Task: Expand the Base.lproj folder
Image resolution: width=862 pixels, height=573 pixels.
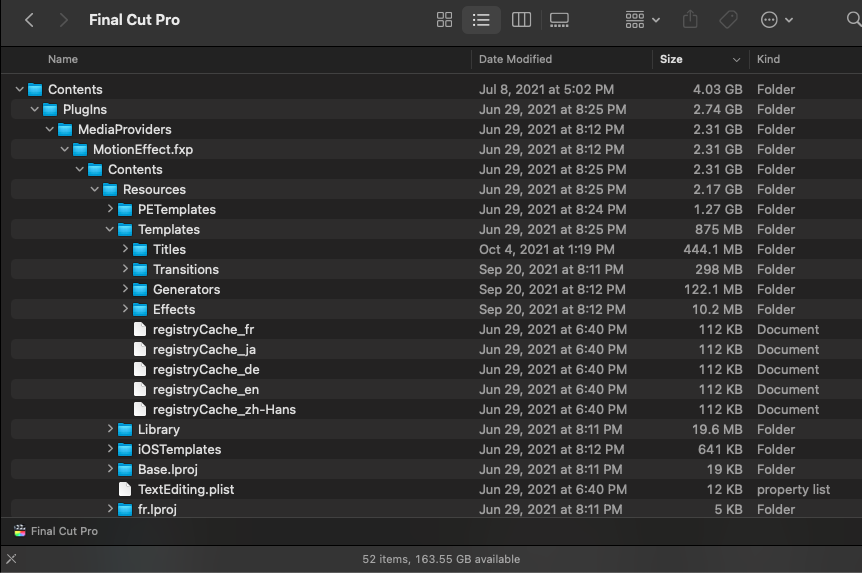Action: [110, 469]
